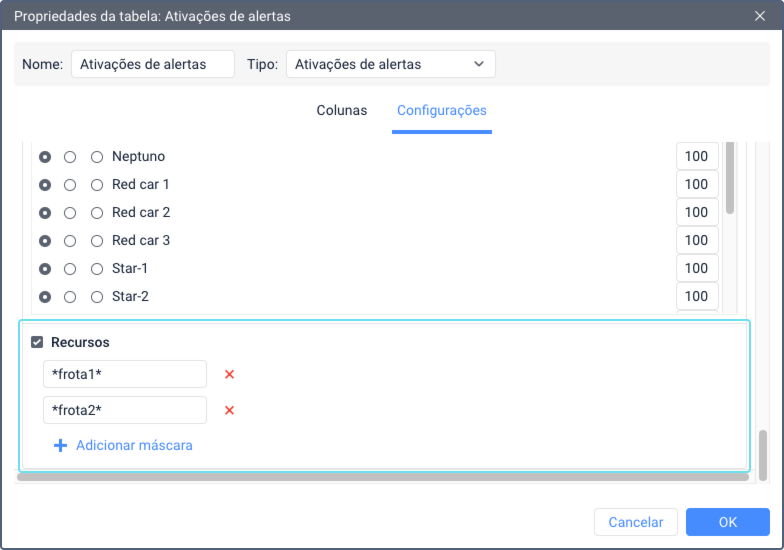This screenshot has width=784, height=550.
Task: Click the Nome text field
Action: (x=152, y=64)
